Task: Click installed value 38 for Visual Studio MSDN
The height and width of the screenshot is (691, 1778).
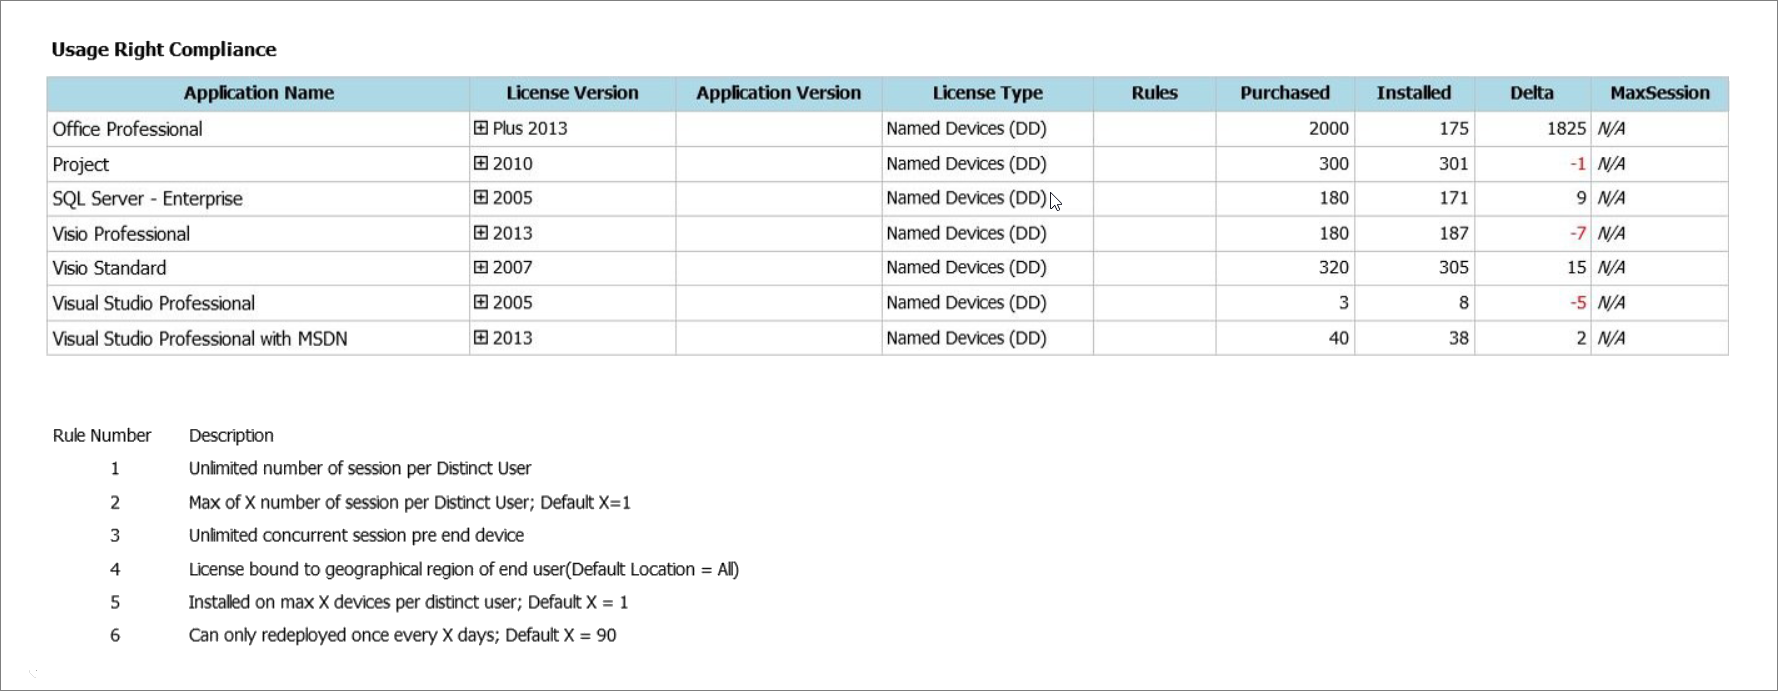Action: tap(1458, 338)
